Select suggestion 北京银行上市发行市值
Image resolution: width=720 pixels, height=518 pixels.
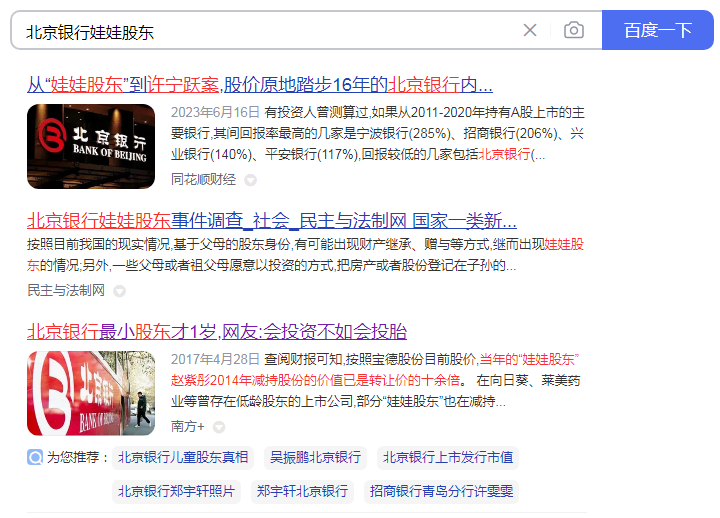pyautogui.click(x=448, y=458)
